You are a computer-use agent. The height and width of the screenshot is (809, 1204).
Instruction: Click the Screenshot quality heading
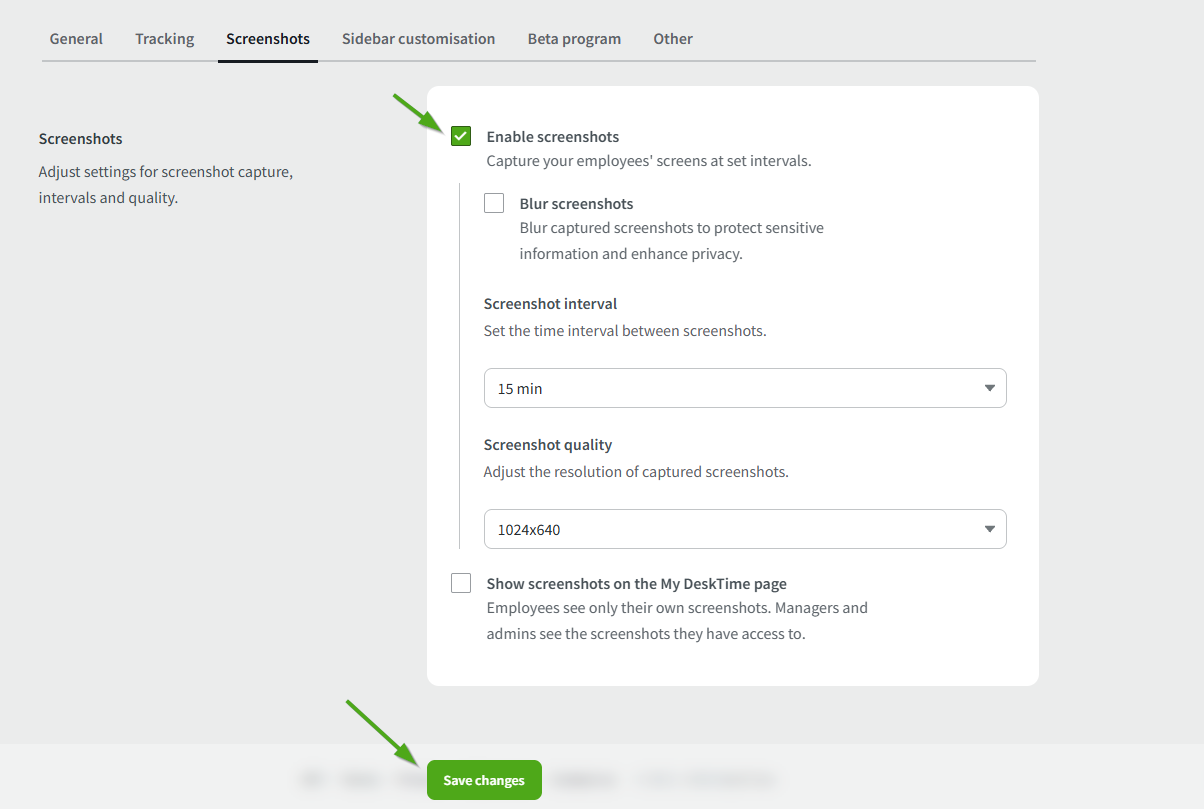(x=547, y=445)
